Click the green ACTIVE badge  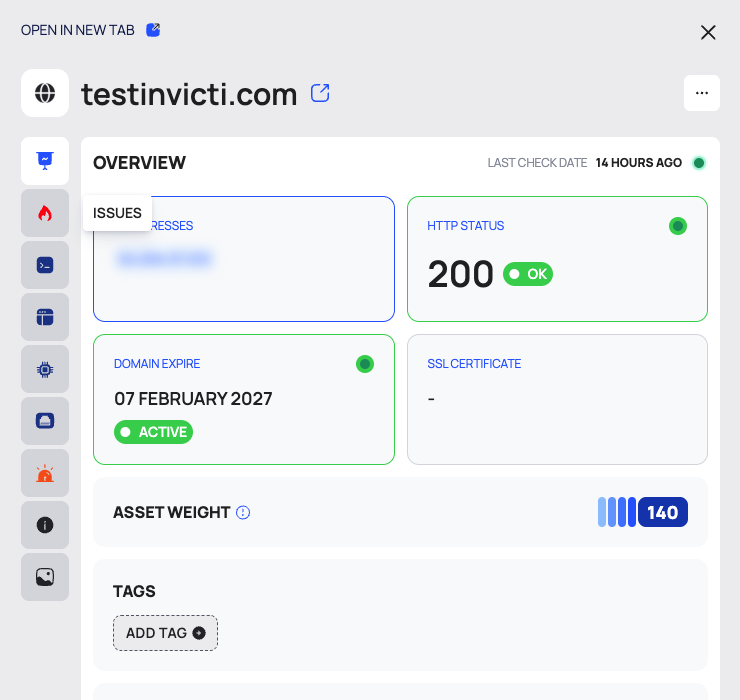coord(153,432)
